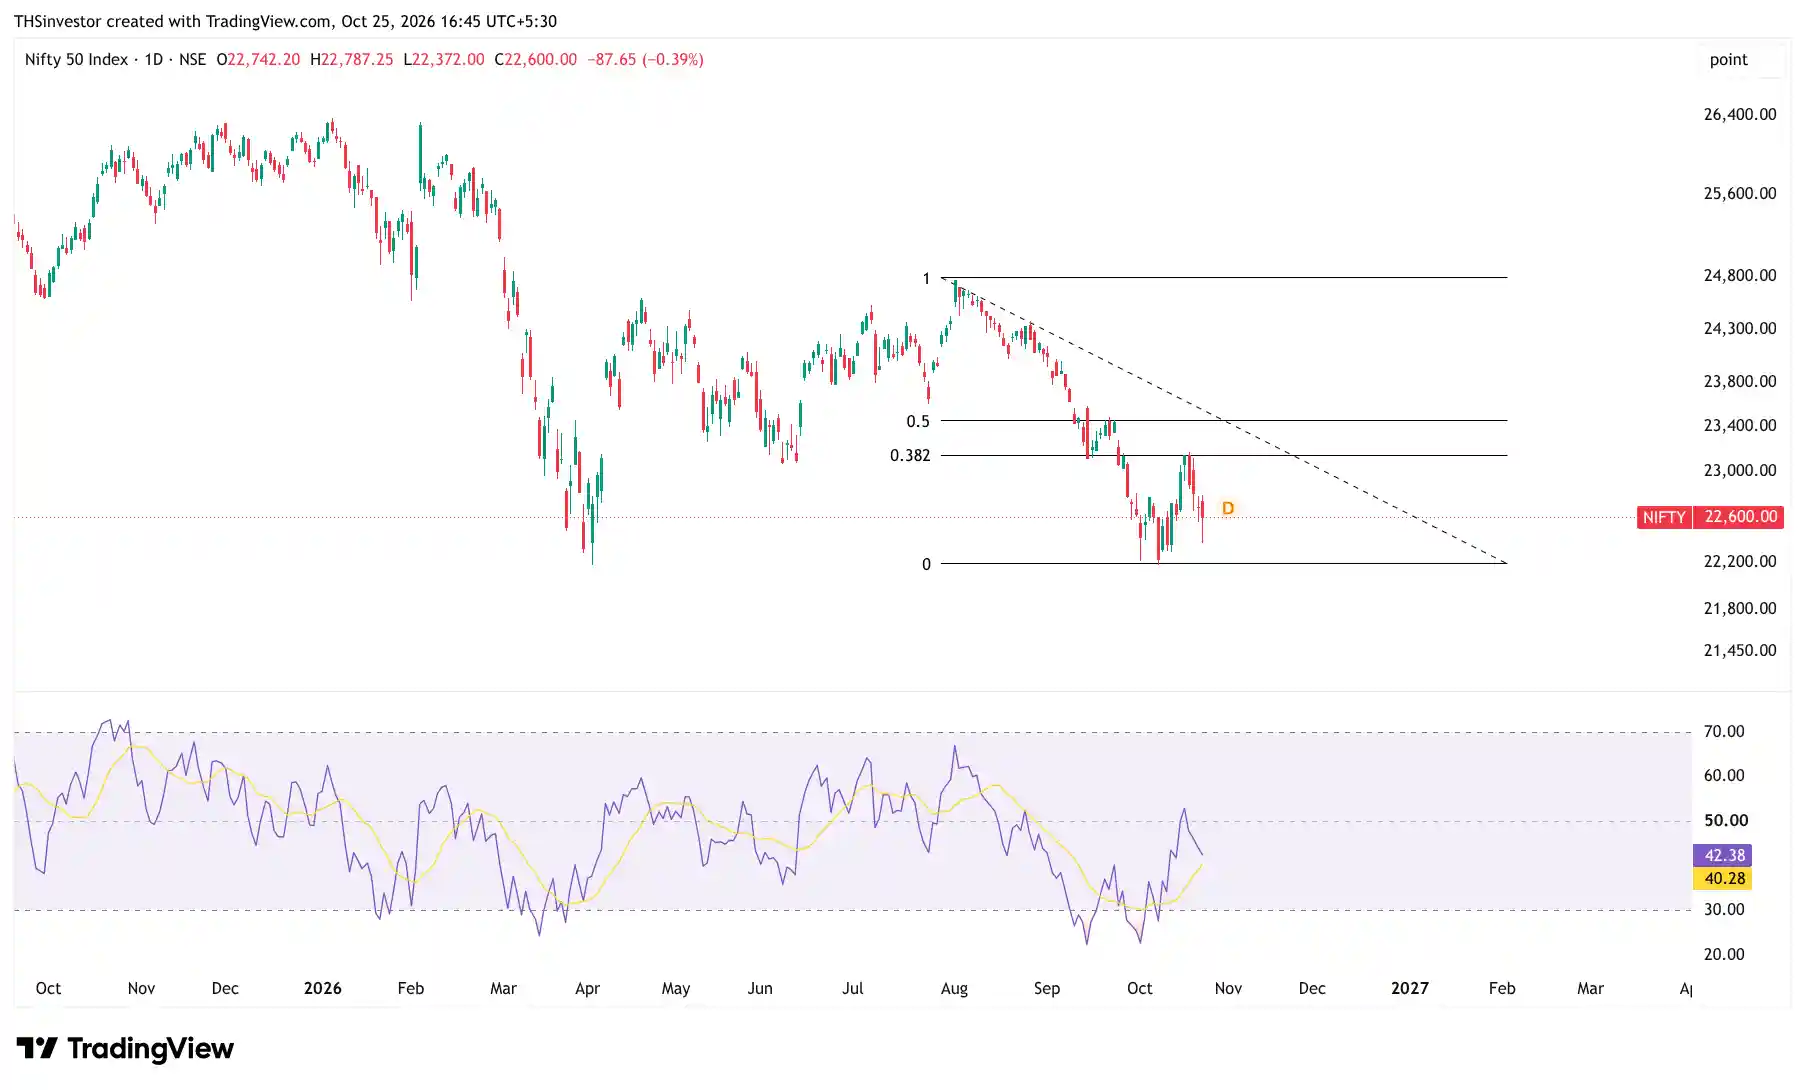Click the Fibonacci 0 level label
Screen dimensions: 1805x1090
(x=926, y=564)
